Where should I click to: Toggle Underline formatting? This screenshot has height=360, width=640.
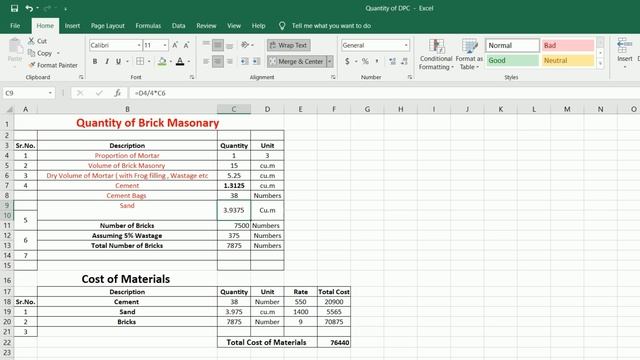[118, 61]
